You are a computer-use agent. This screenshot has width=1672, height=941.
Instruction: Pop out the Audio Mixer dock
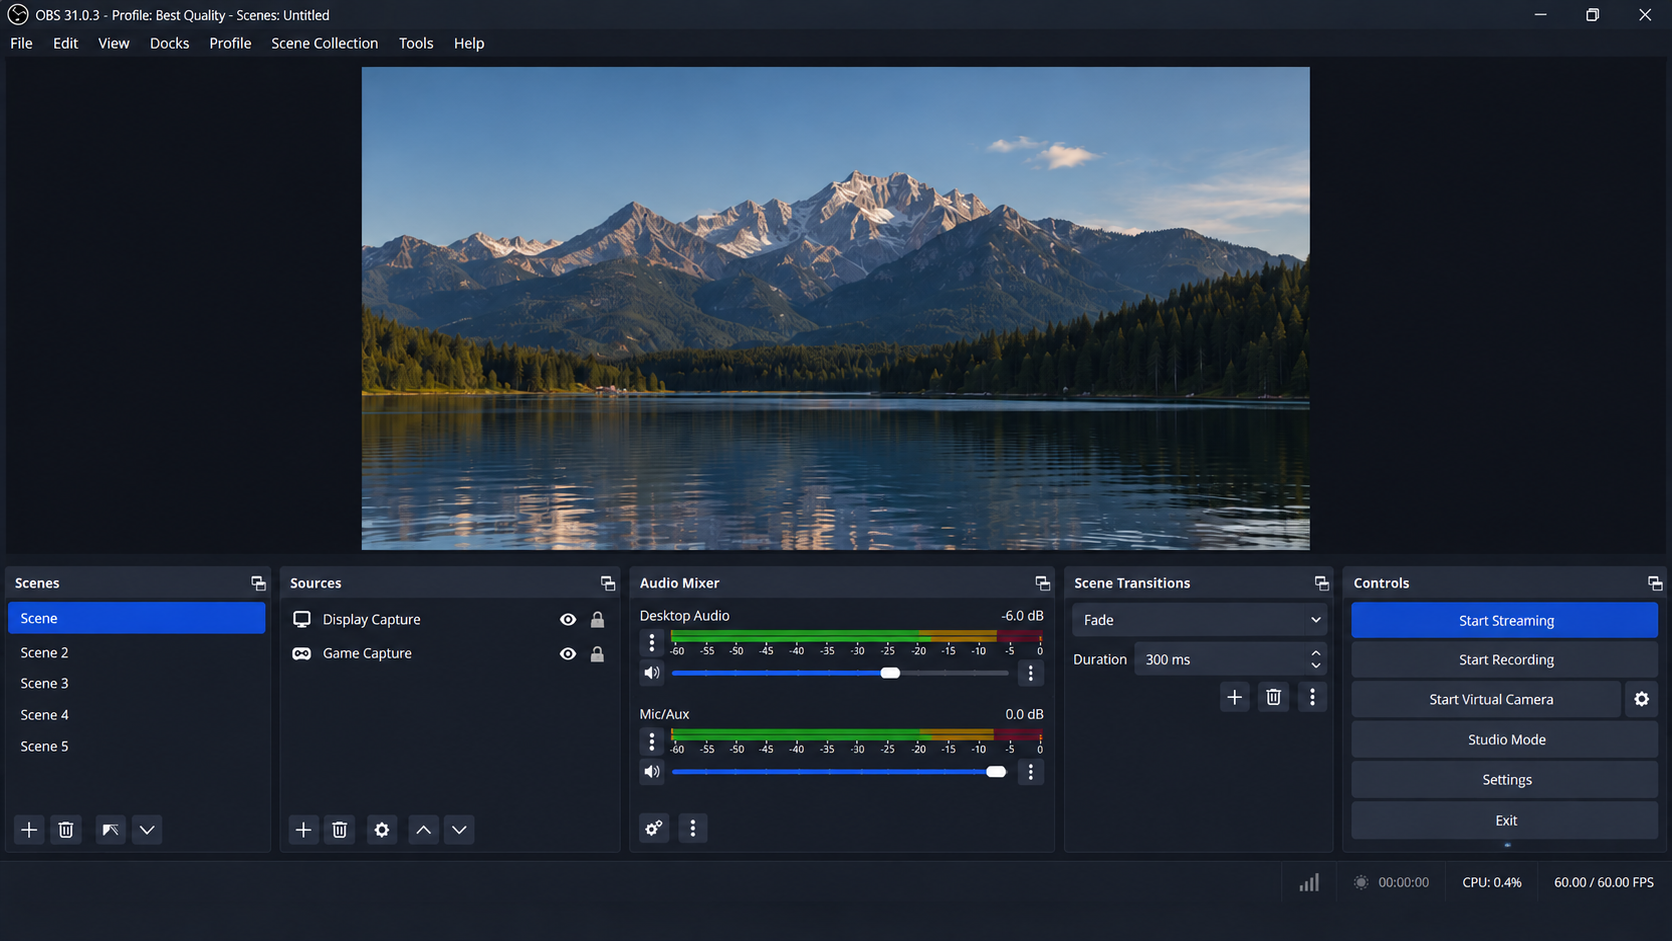1043,583
